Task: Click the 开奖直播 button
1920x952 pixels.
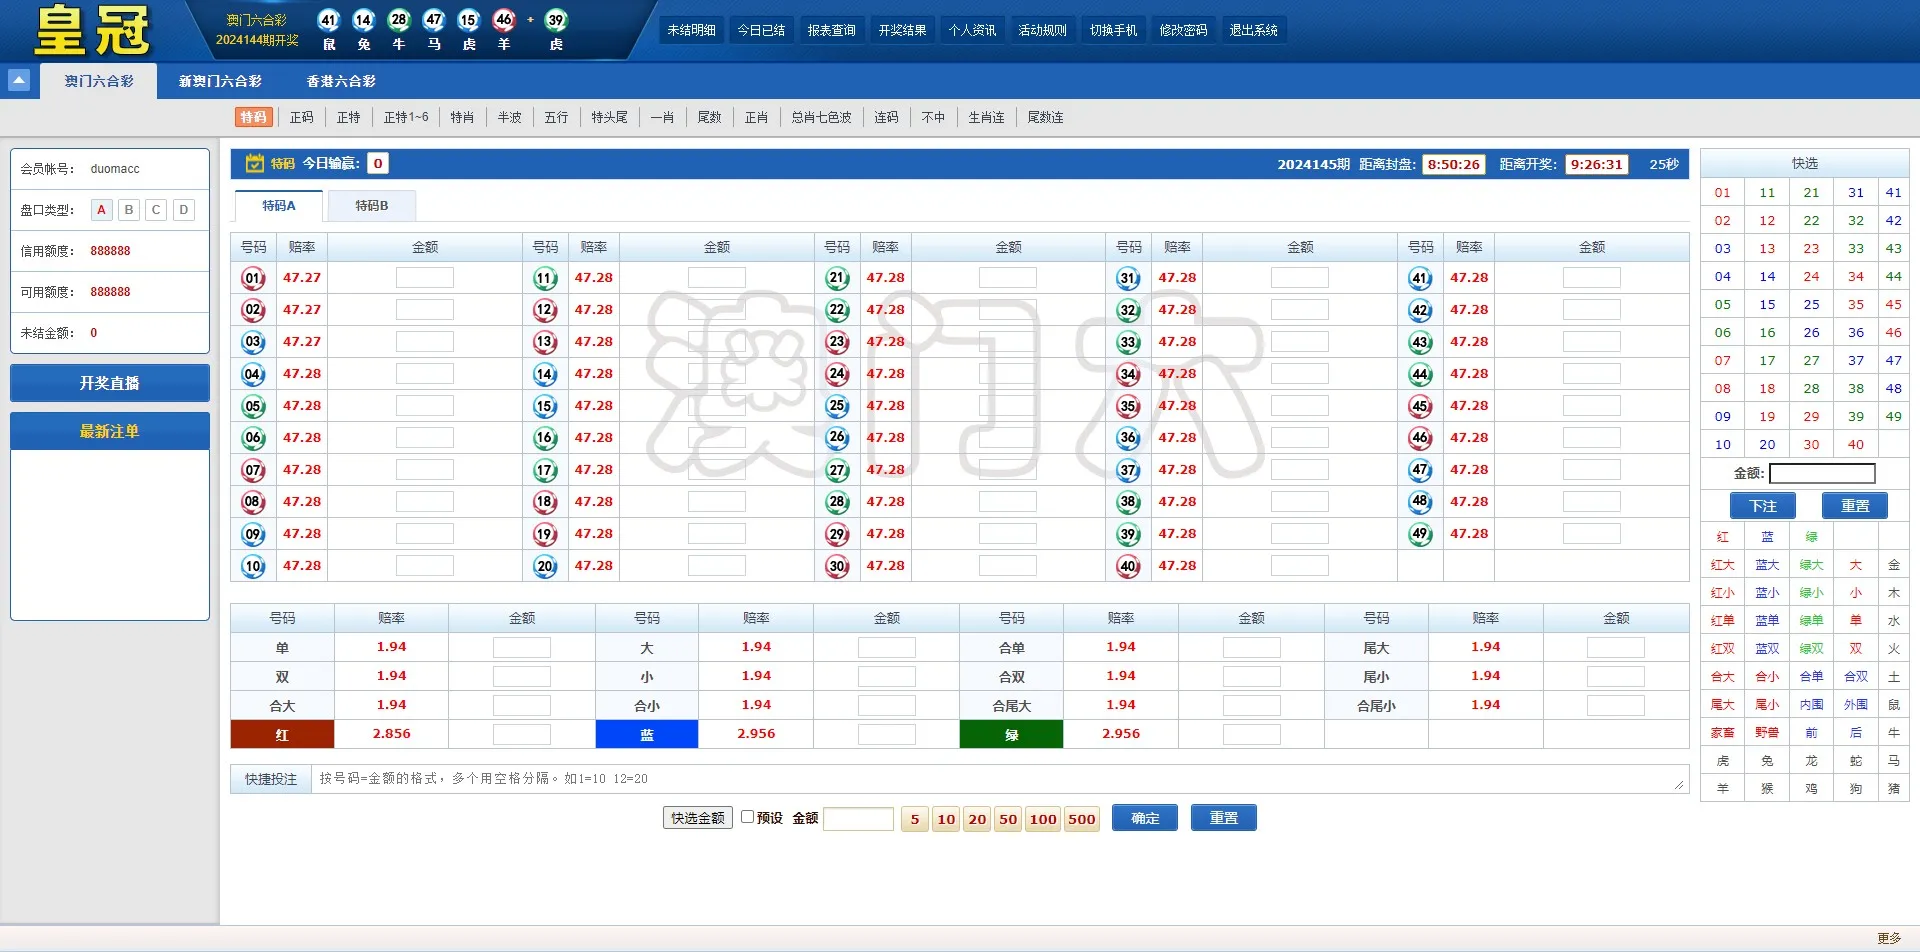Action: point(110,383)
